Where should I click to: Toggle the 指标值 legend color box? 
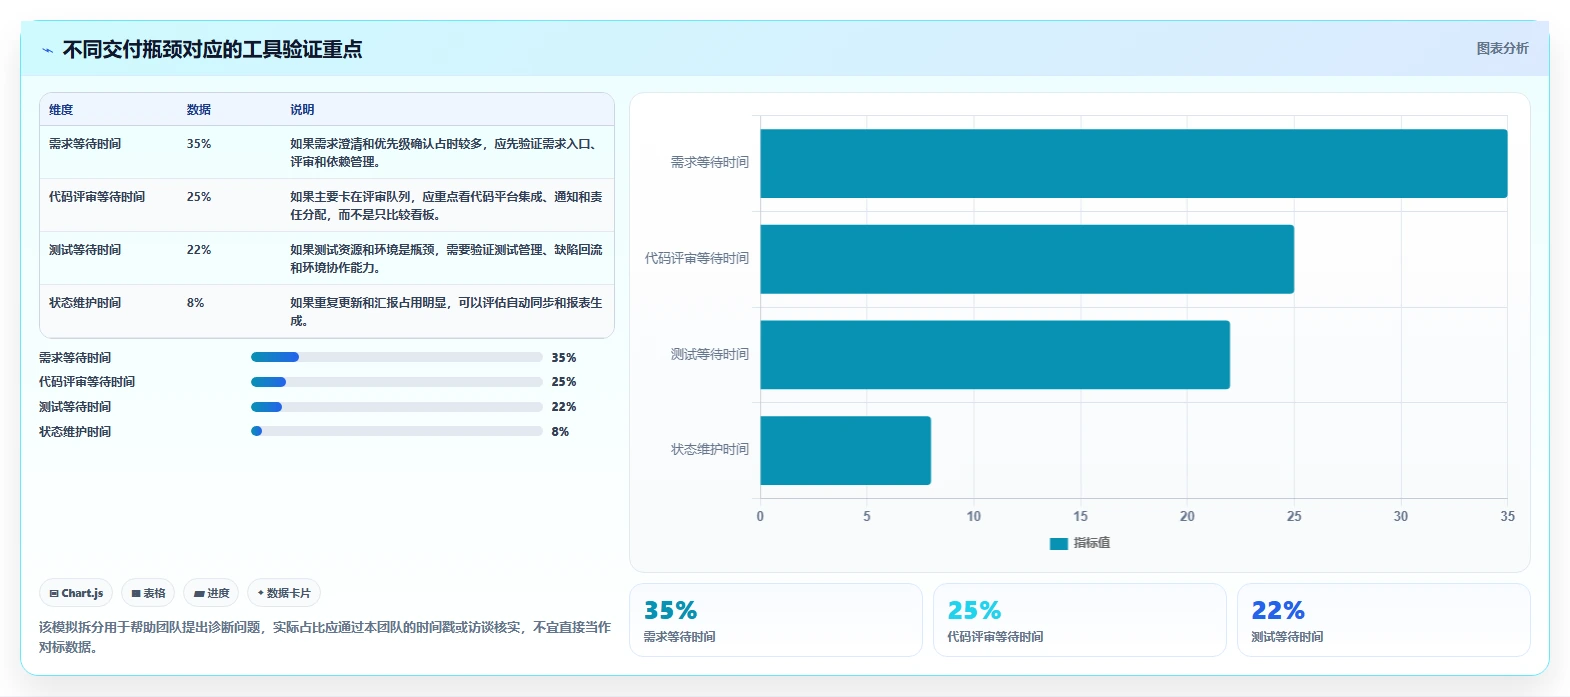pos(1058,543)
